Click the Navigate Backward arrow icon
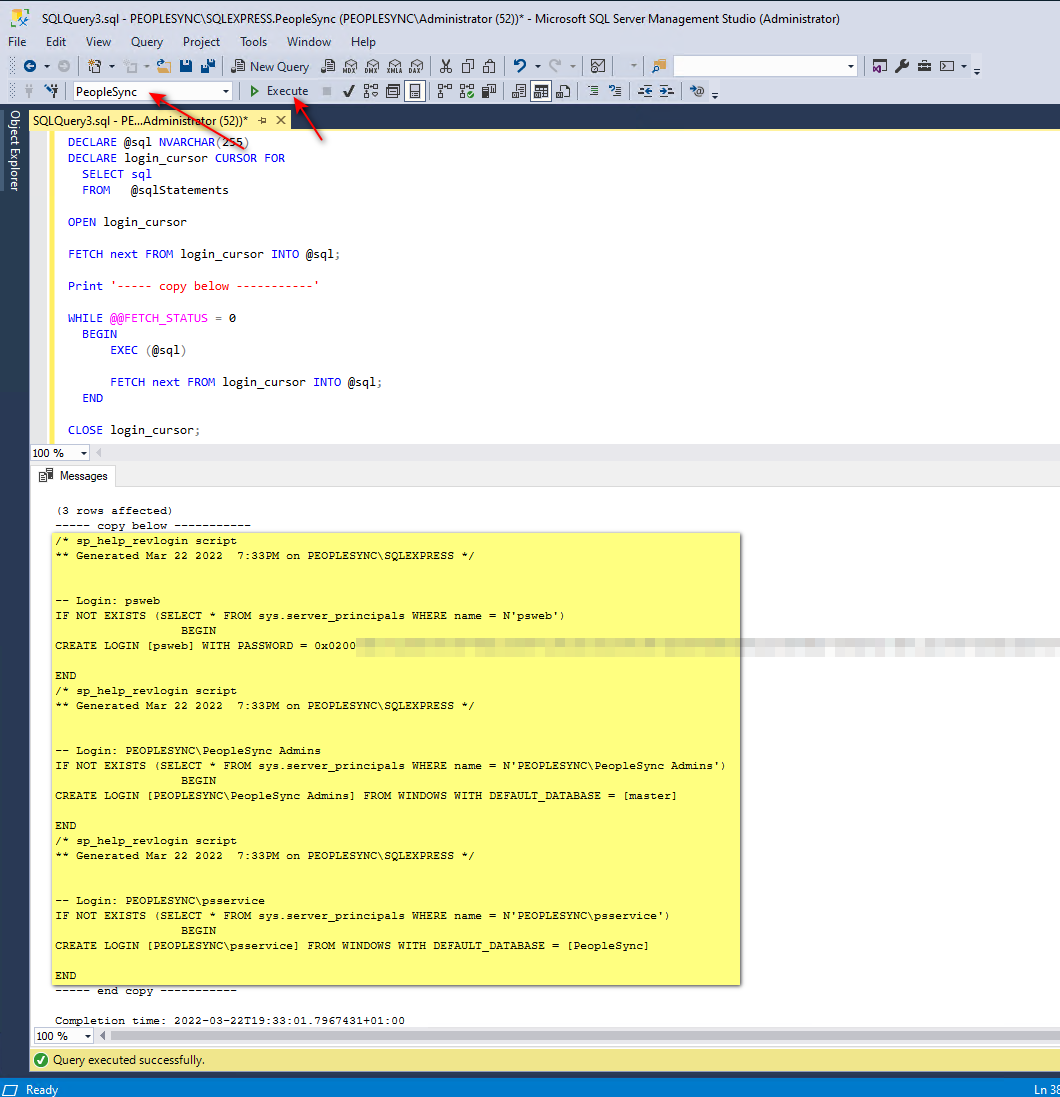 [x=30, y=66]
